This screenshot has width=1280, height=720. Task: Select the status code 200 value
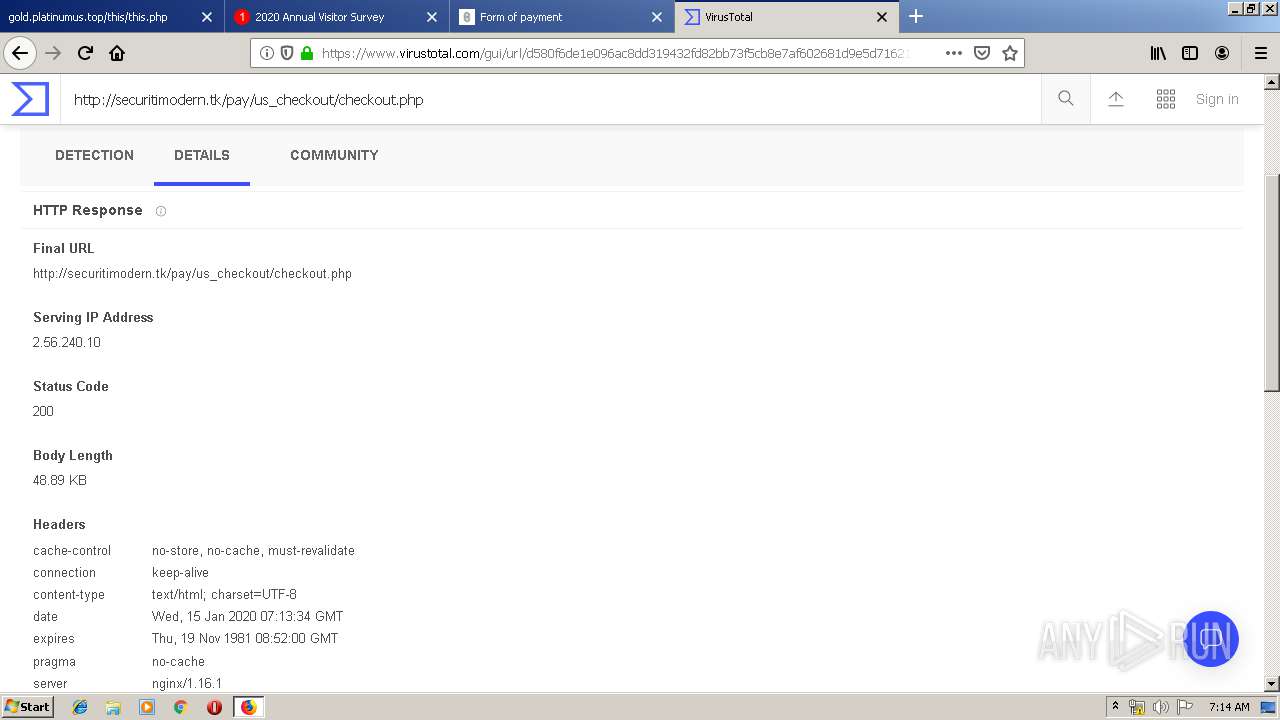(43, 411)
